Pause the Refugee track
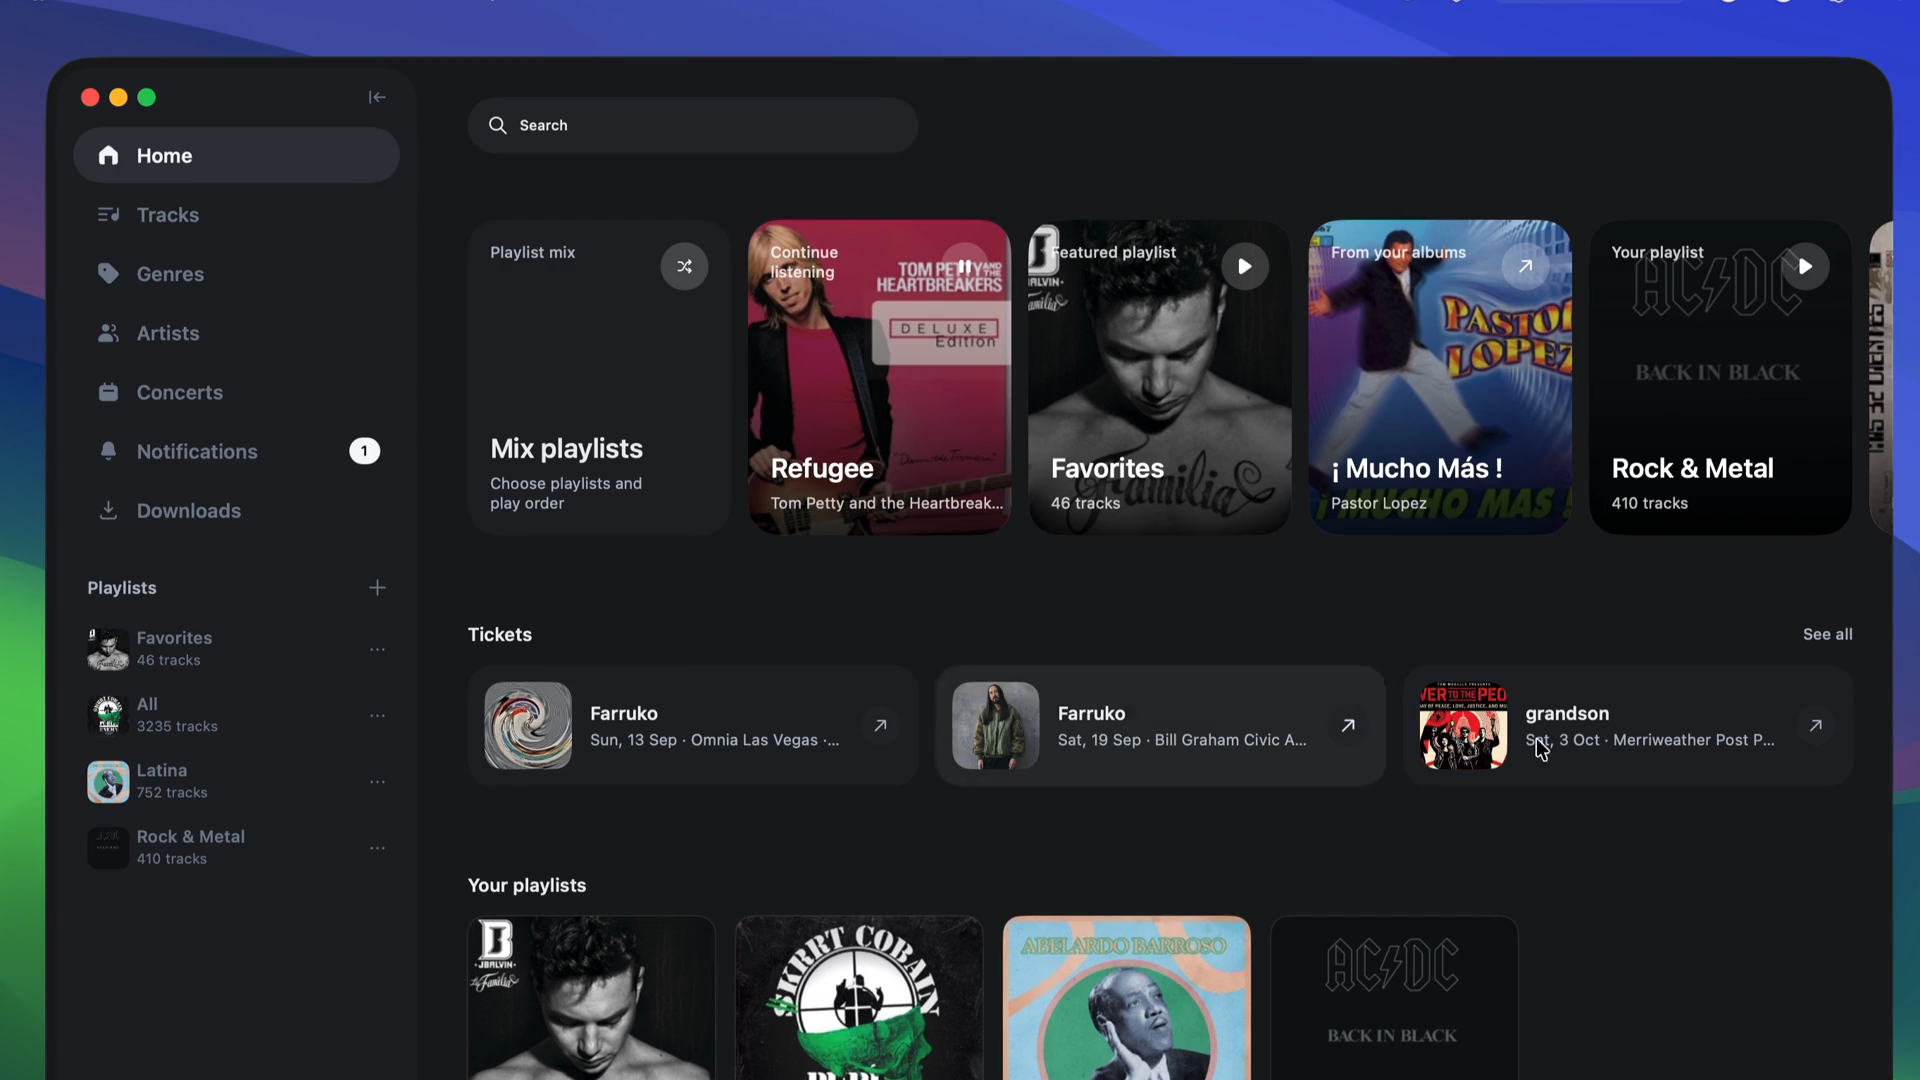The image size is (1920, 1080). click(964, 266)
